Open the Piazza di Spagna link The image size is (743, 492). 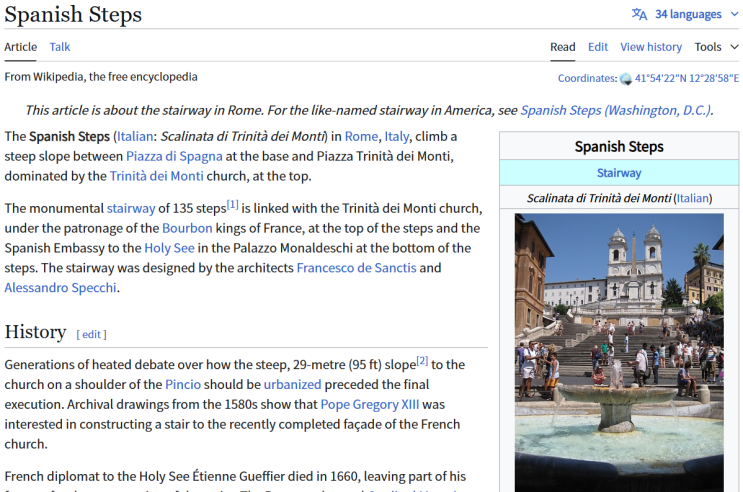tap(174, 156)
